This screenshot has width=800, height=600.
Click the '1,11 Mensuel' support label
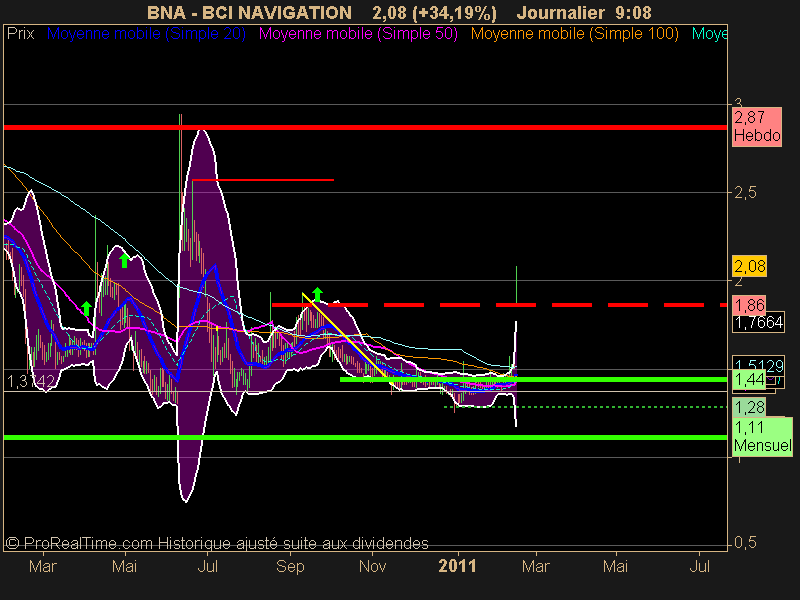point(762,437)
